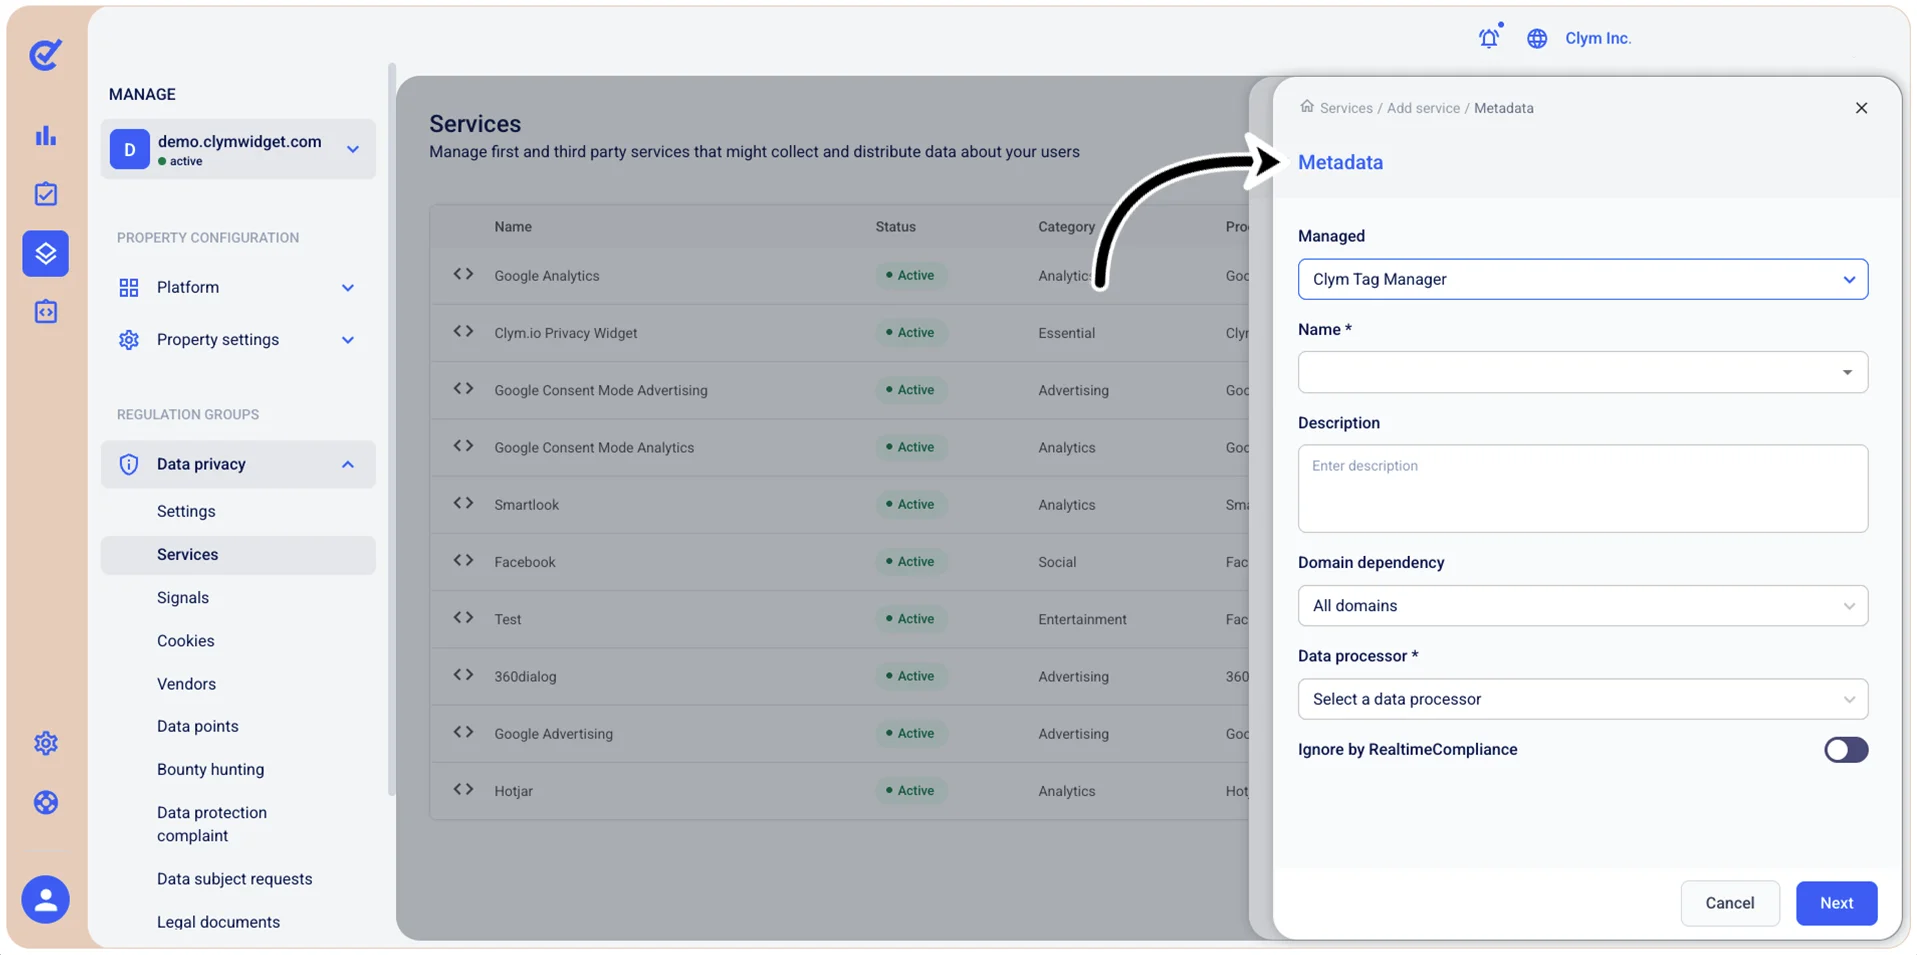Toggle Ignore by RealtimeCompliance switch
The image size is (1917, 955).
(1846, 750)
